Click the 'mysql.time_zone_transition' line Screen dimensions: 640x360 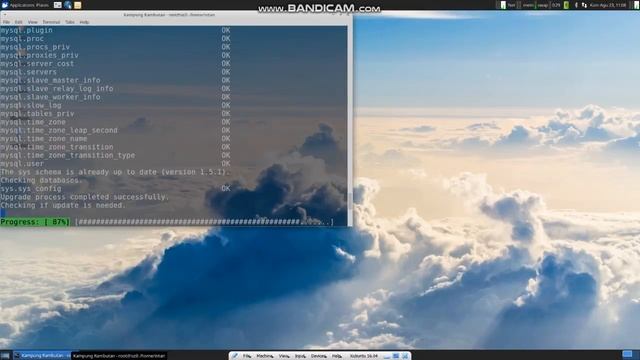(x=57, y=147)
